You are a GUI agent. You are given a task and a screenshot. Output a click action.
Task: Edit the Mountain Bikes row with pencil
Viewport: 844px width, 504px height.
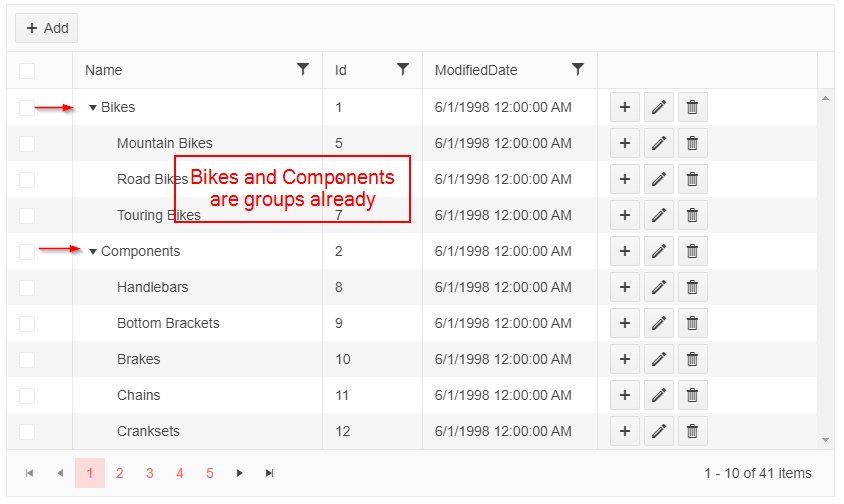coord(658,143)
